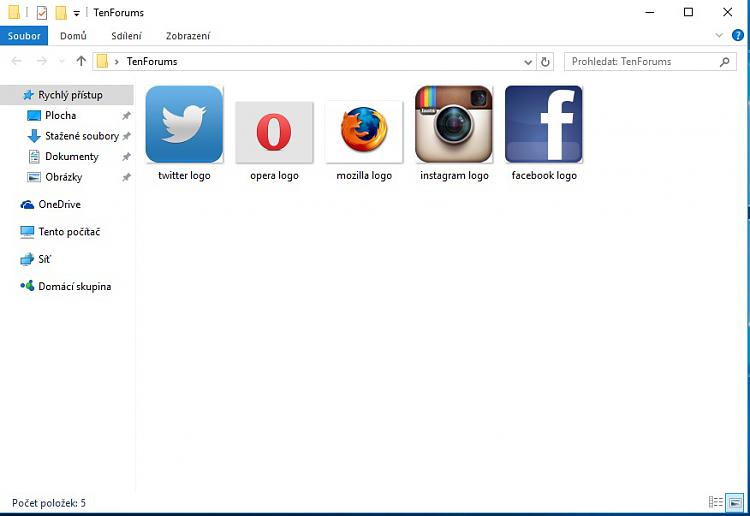Go up one folder level
750x516 pixels.
[x=81, y=61]
